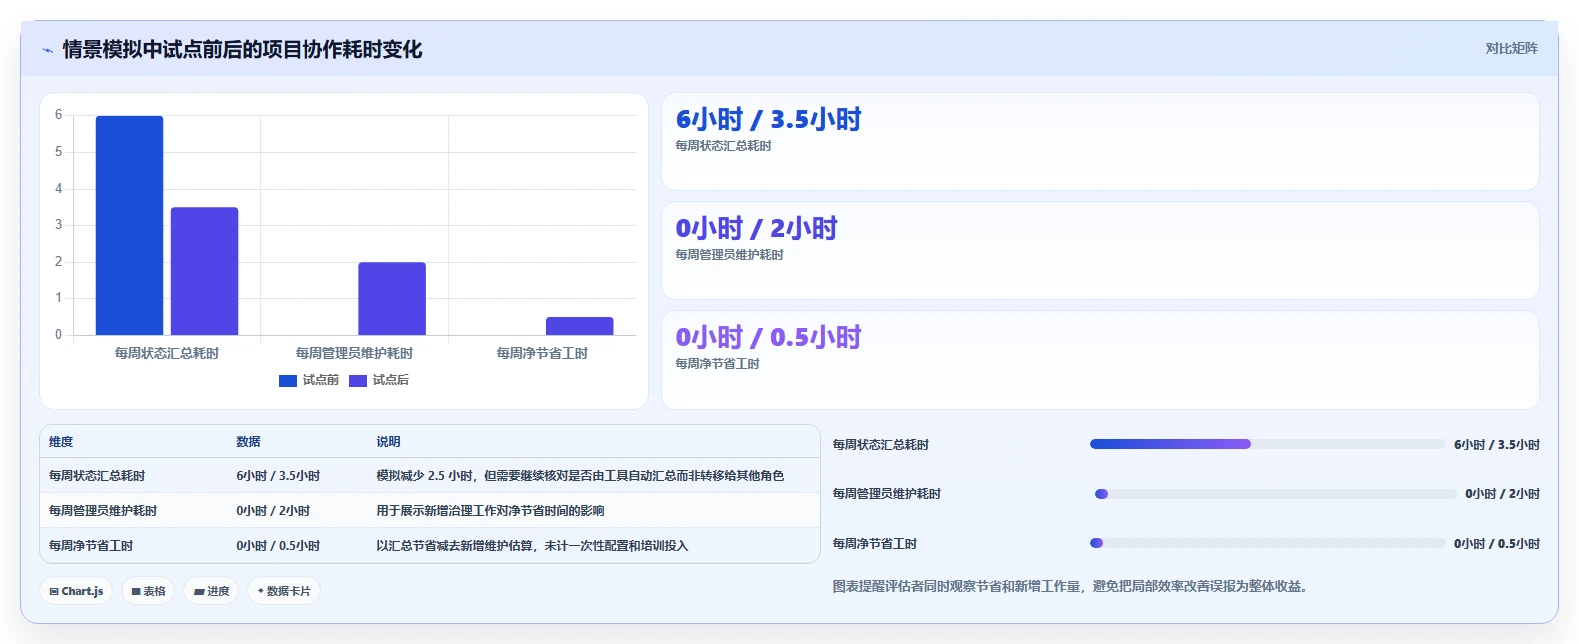Open the 6小时 / 3.5小时 data card
The image size is (1579, 644).
(x=1100, y=142)
